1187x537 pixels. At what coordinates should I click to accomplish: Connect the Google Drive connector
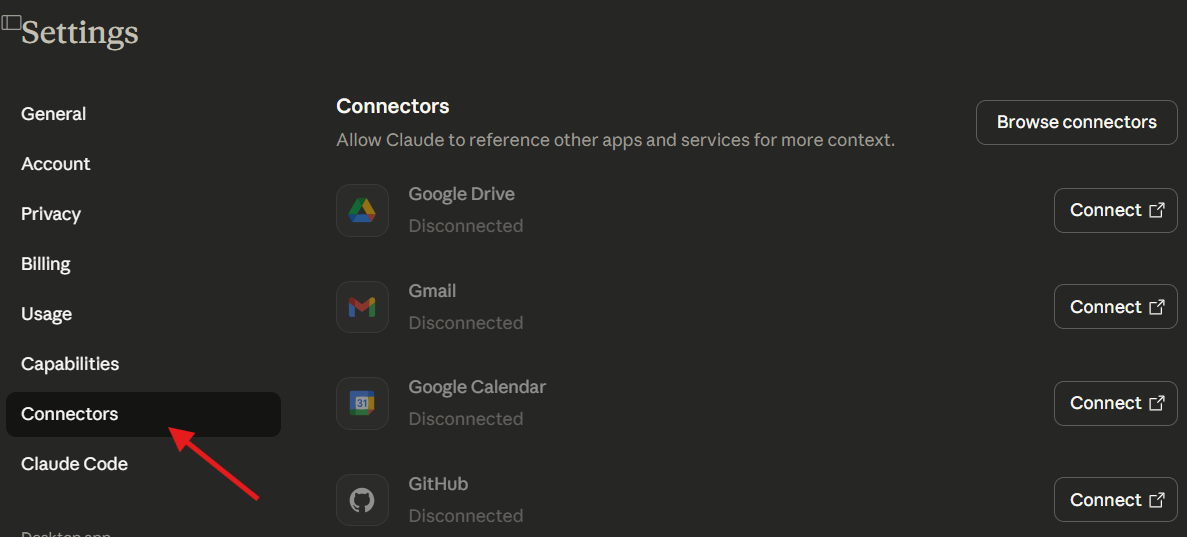[1115, 210]
